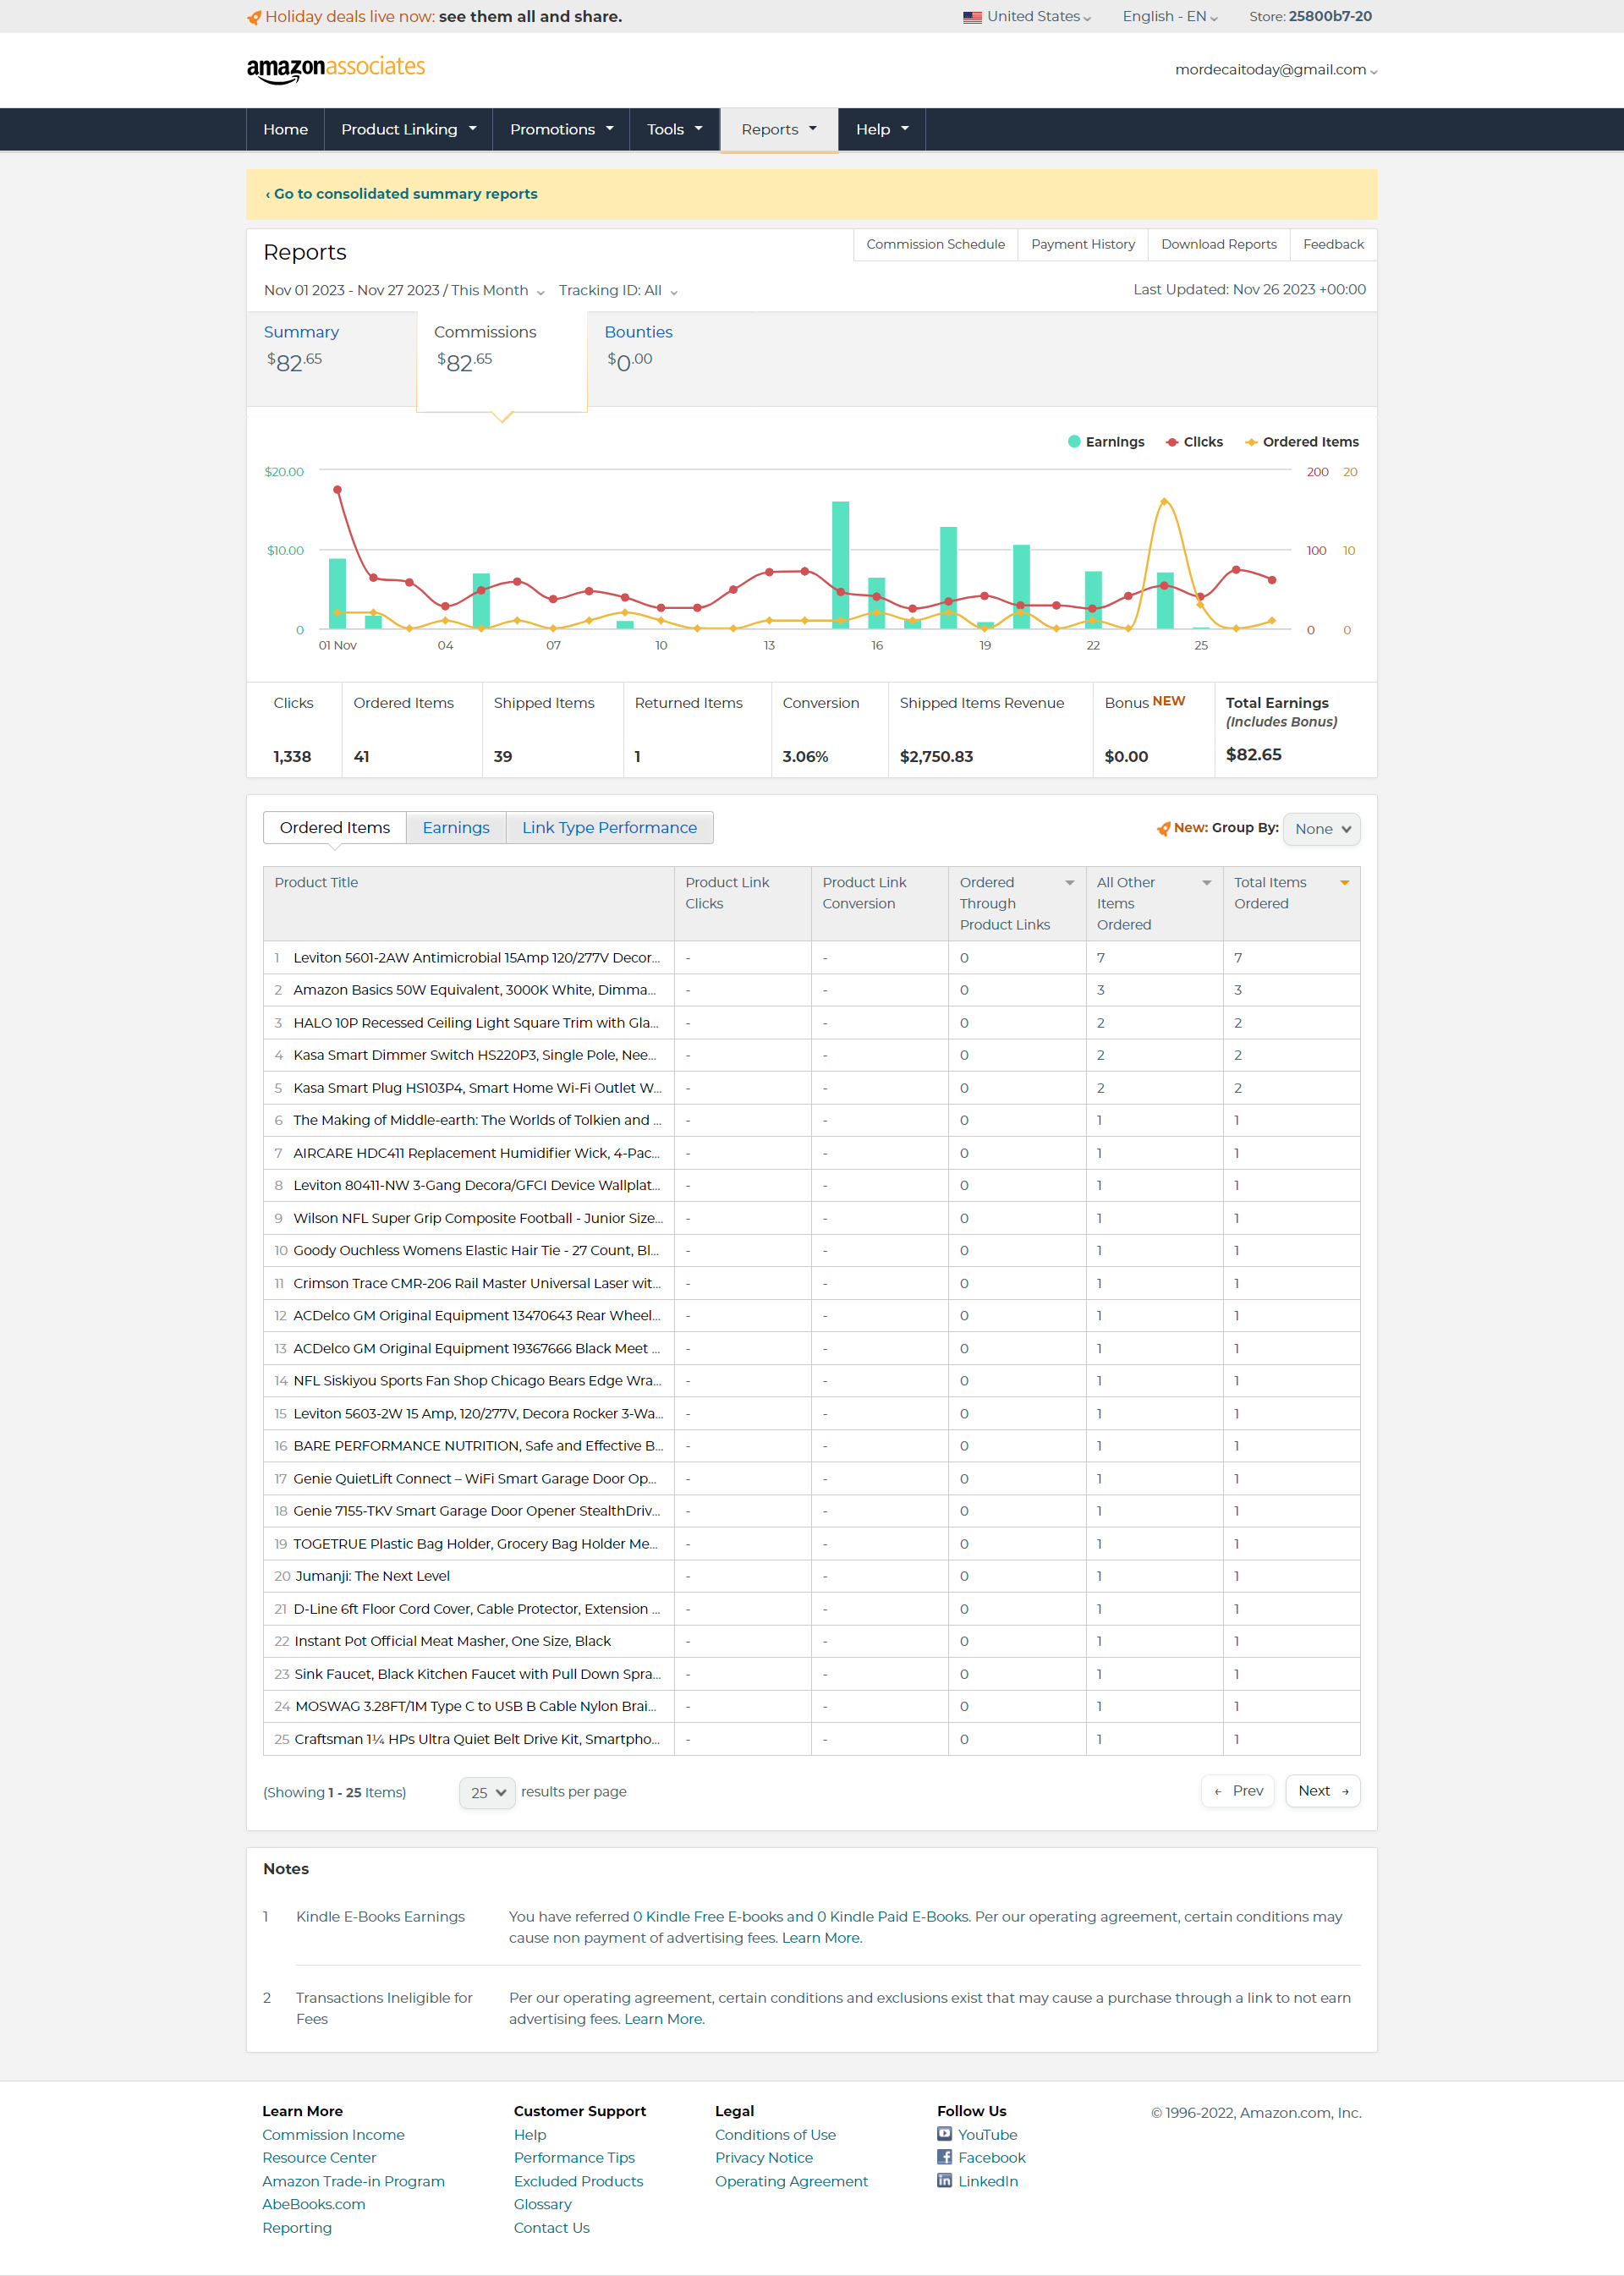Click the Next page button

tap(1322, 1791)
